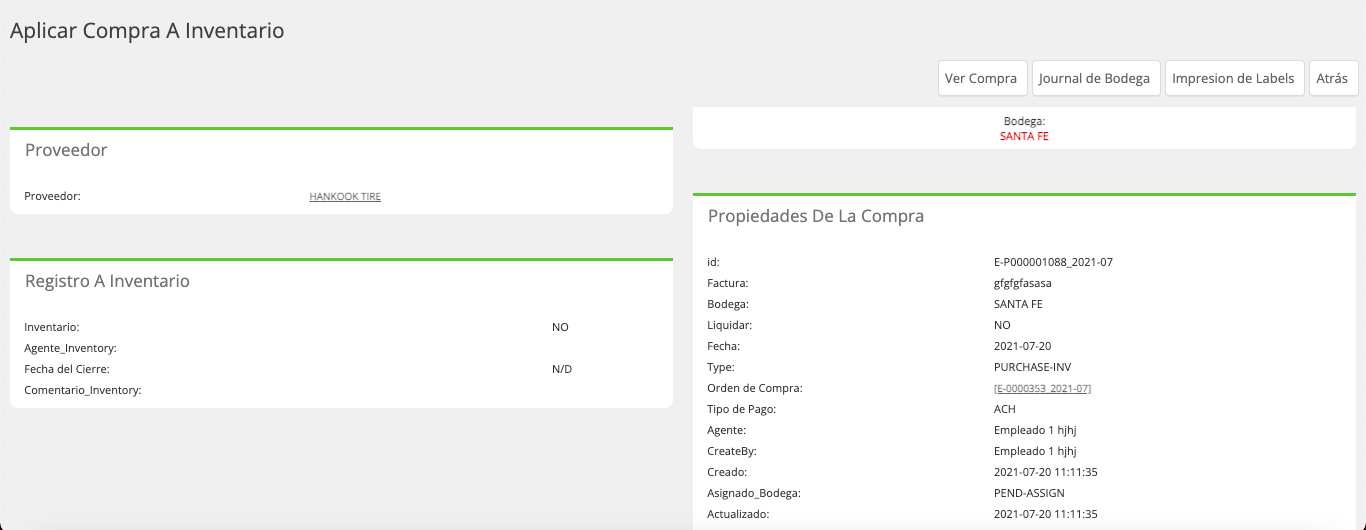The image size is (1366, 530).
Task: Click the Tipo de Pago value ACH
Action: (1004, 409)
